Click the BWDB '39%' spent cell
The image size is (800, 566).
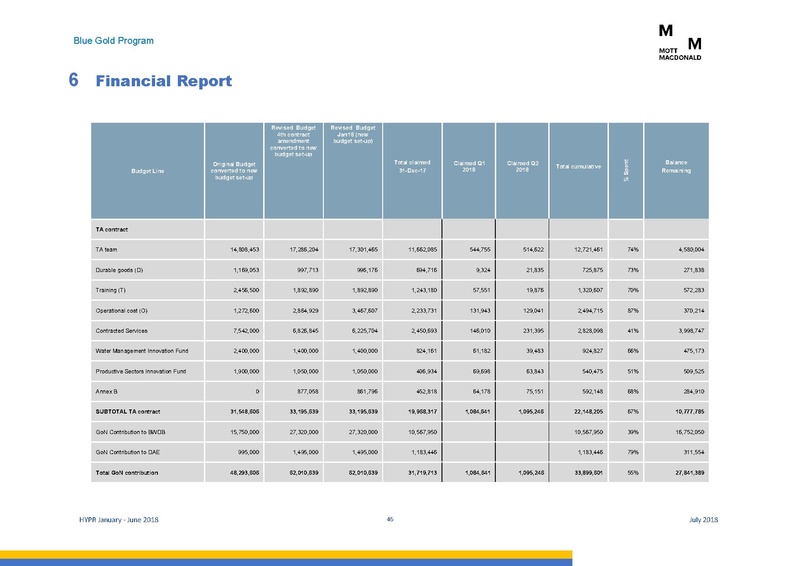[633, 432]
